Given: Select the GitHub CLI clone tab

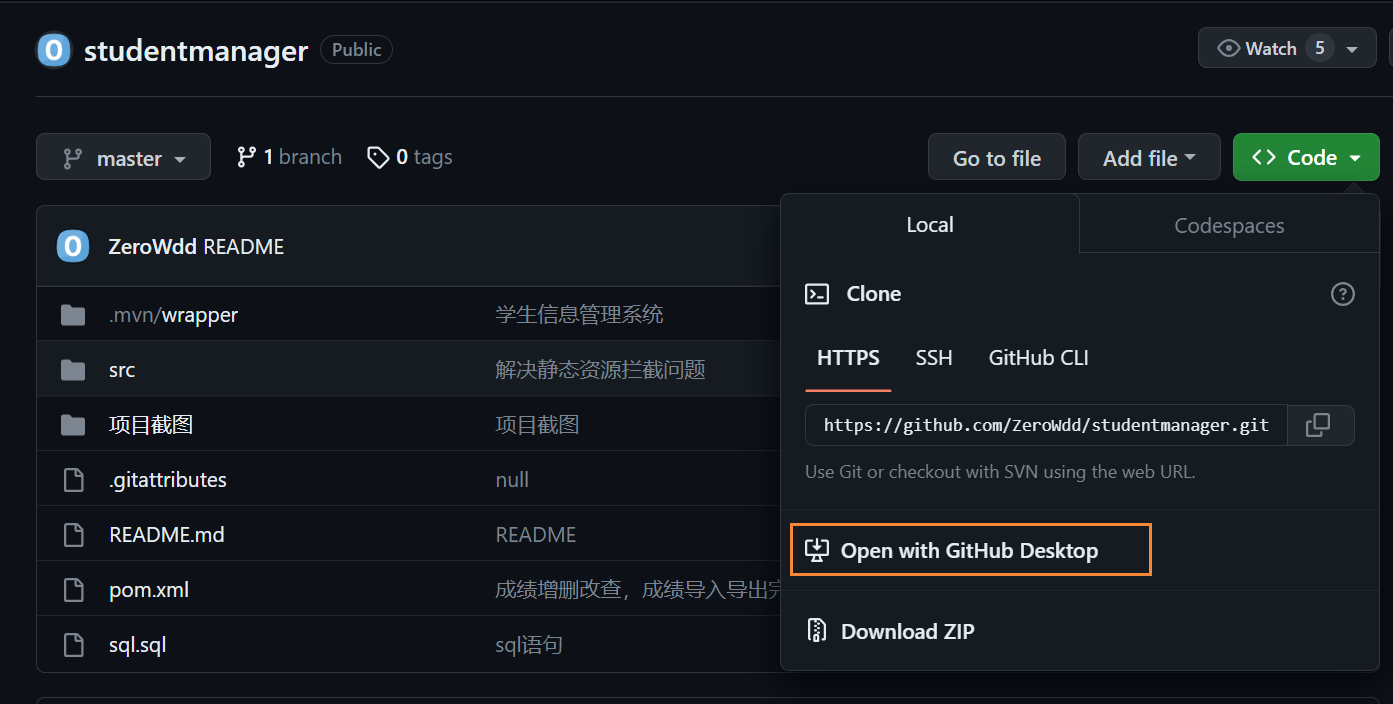Looking at the screenshot, I should tap(1038, 358).
